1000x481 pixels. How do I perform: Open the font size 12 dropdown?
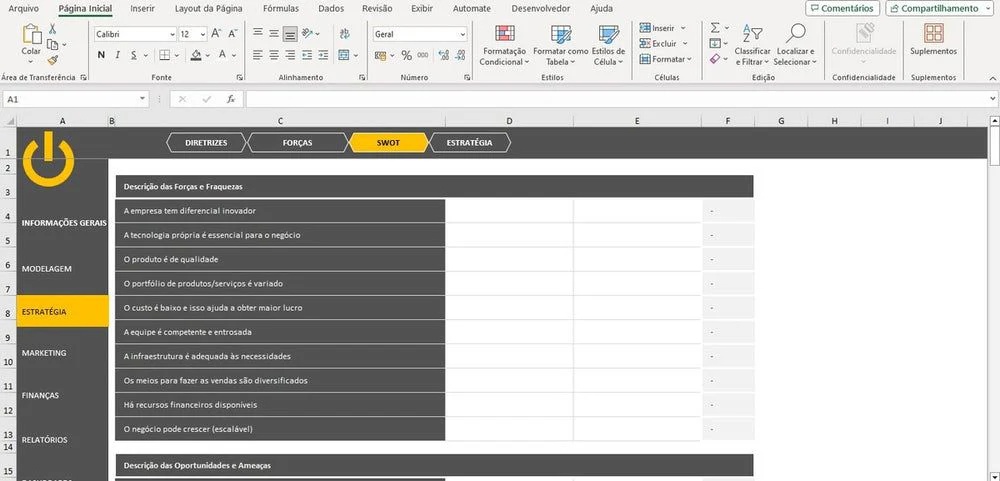point(203,34)
